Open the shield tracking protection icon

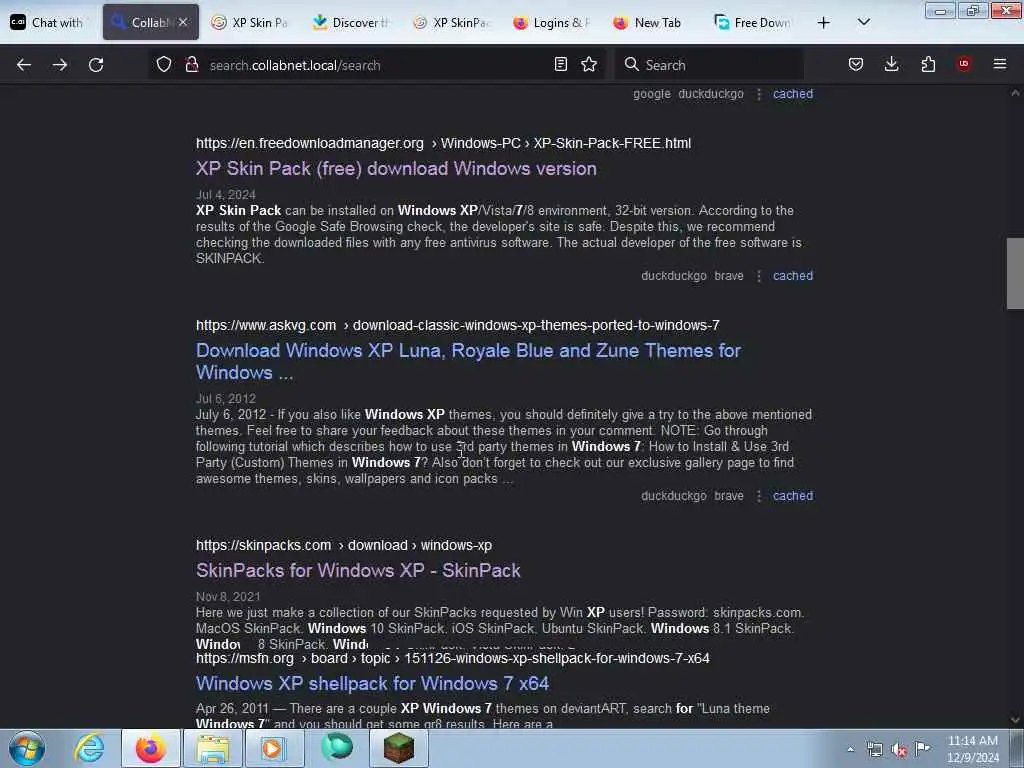(x=164, y=64)
